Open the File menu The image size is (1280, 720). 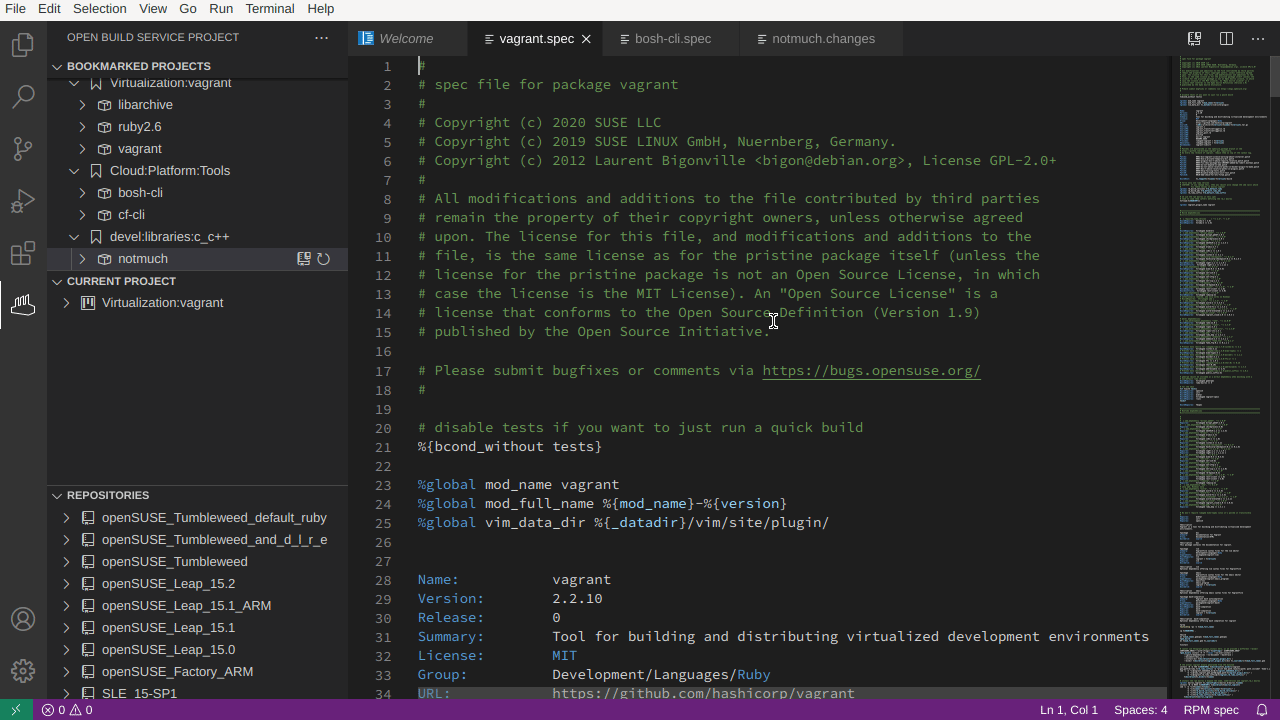point(15,9)
